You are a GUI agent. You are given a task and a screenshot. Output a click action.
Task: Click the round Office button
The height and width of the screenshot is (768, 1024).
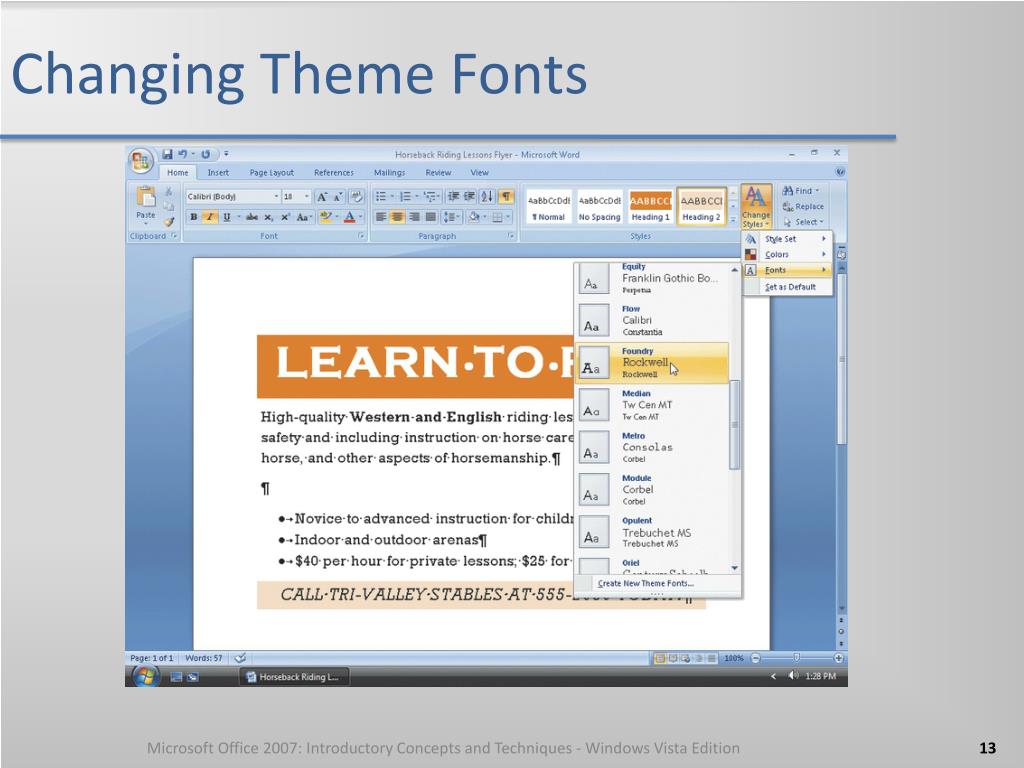(140, 161)
